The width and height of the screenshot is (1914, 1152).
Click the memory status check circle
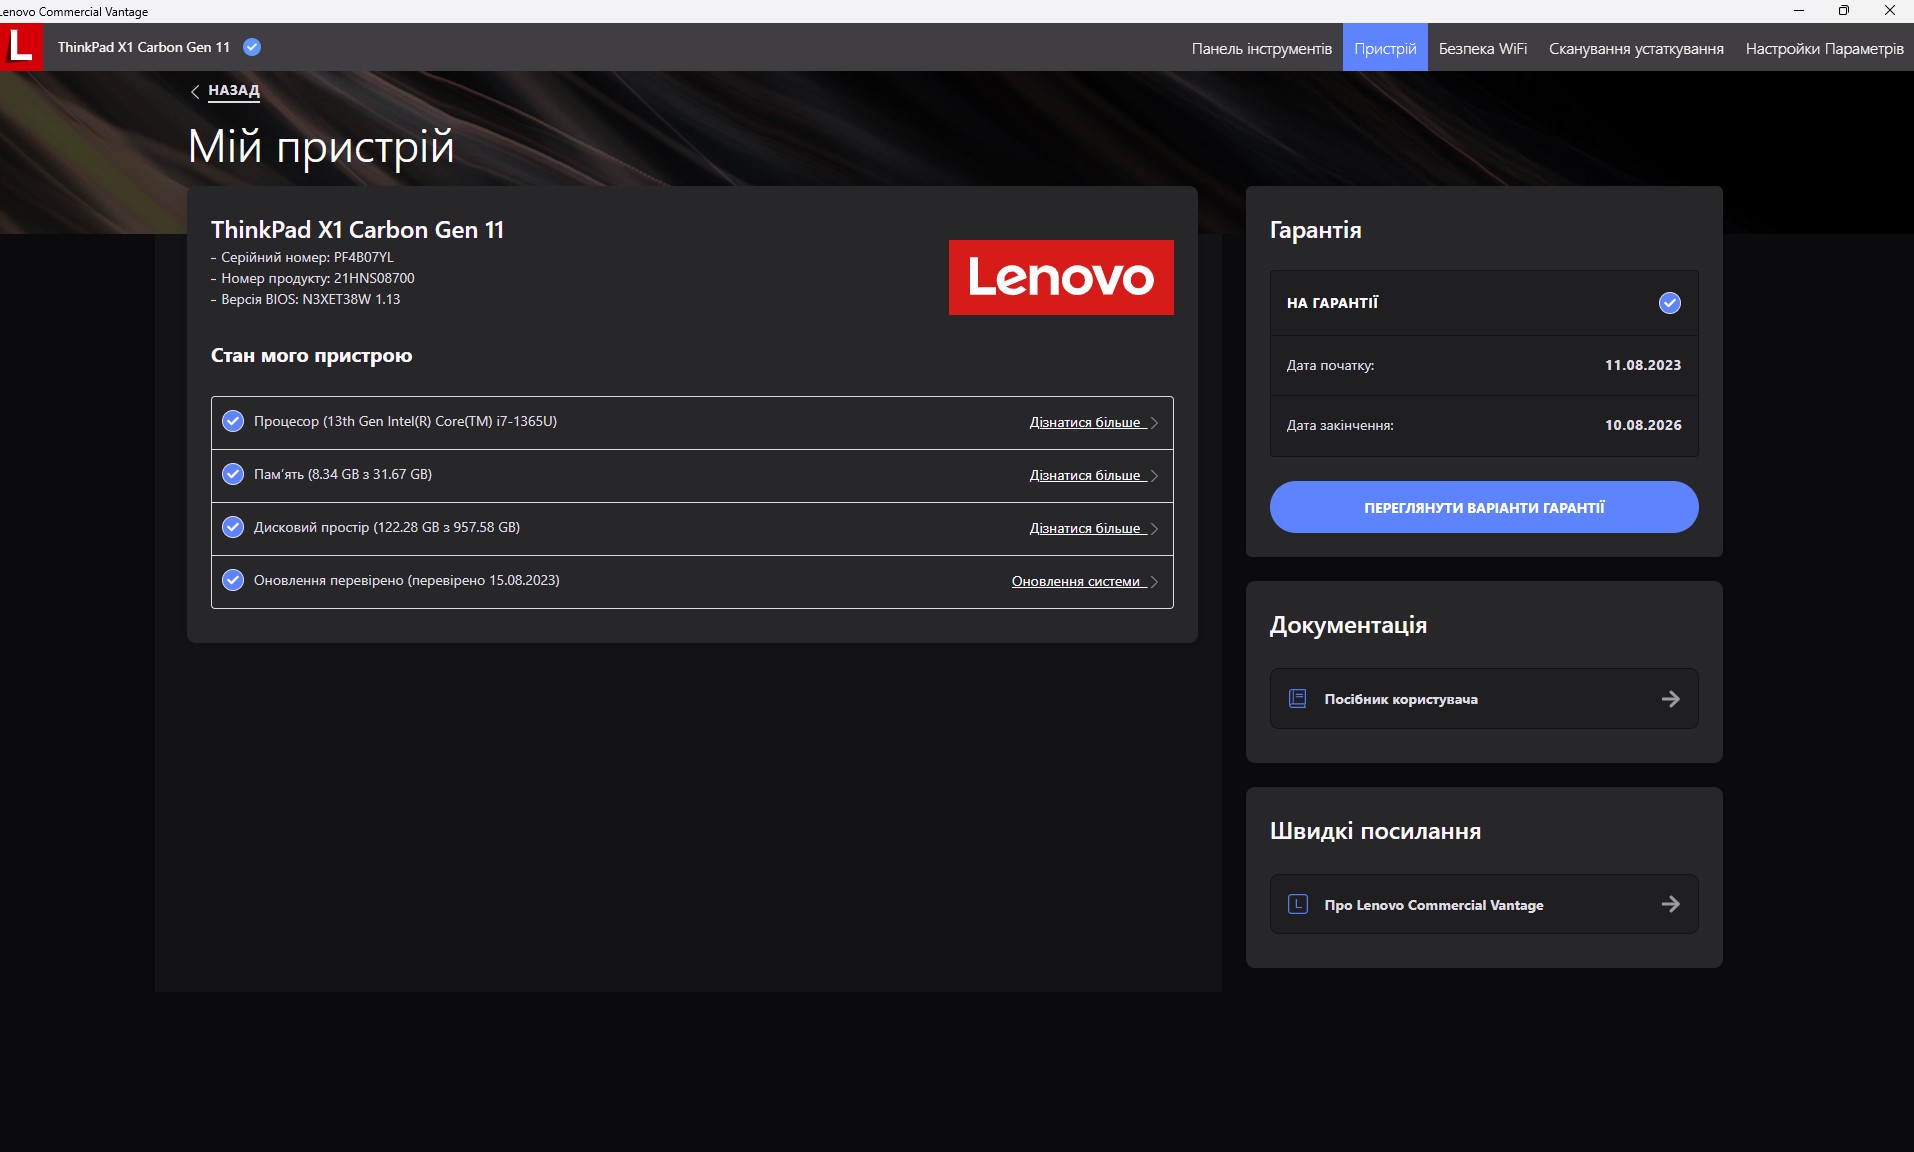click(233, 475)
